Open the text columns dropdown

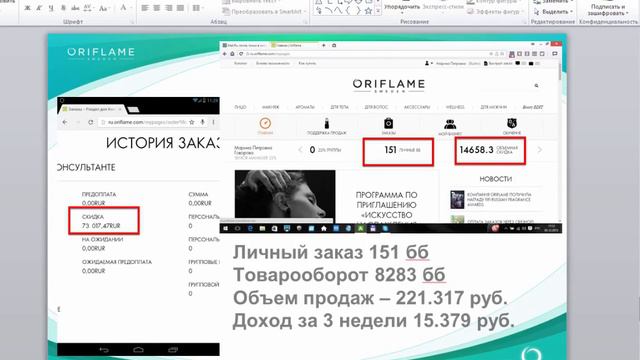pyautogui.click(x=198, y=8)
